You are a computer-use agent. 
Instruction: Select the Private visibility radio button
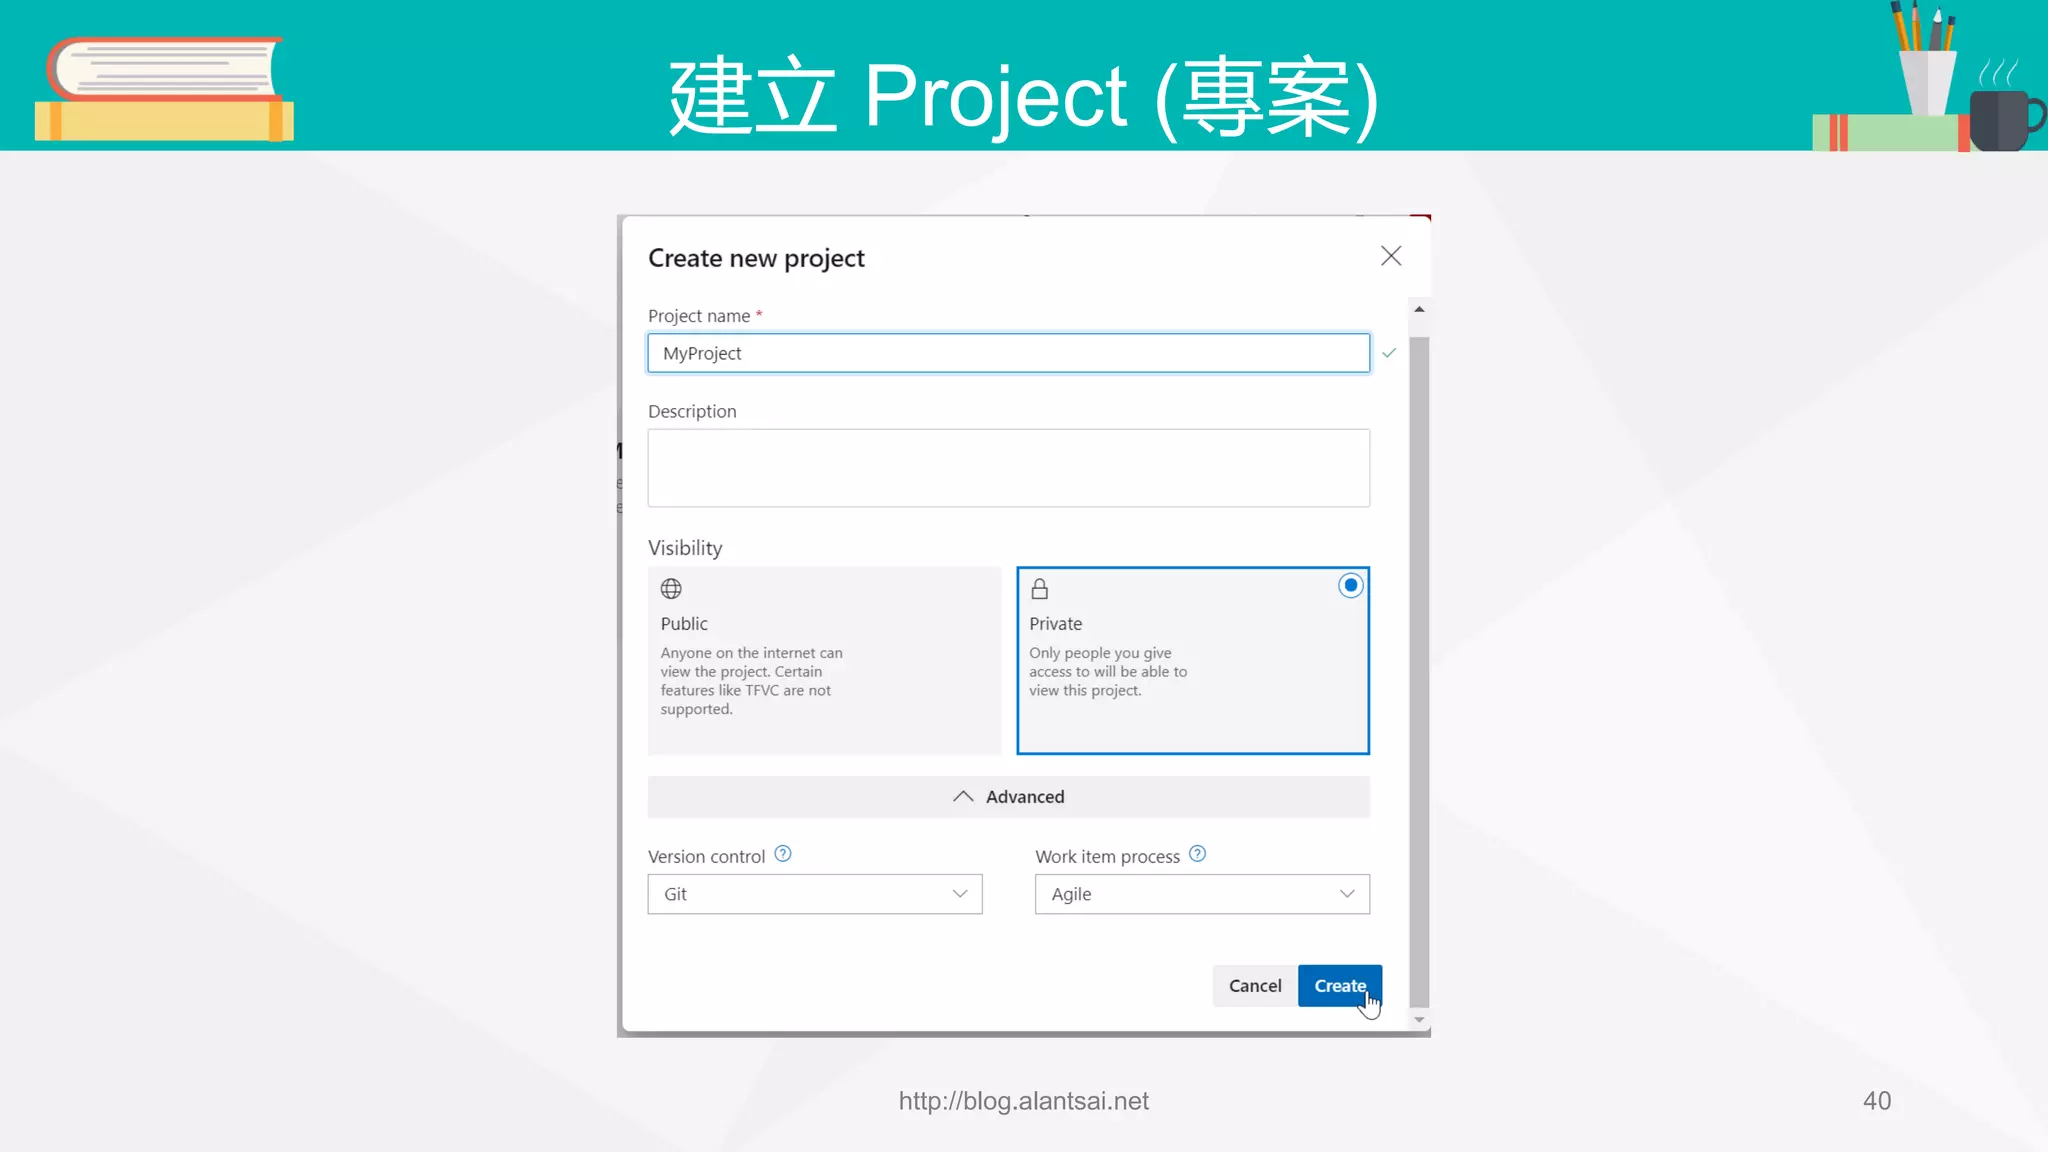pos(1350,586)
